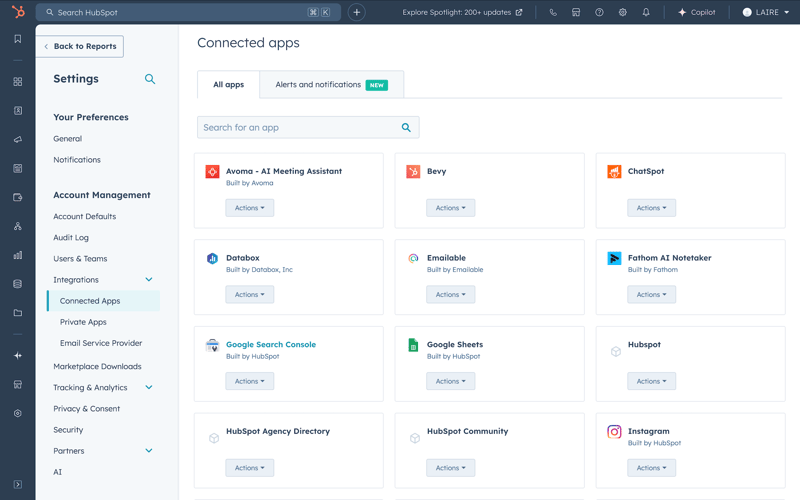This screenshot has height=500, width=800.
Task: Open the CRM contacts icon in left rail
Action: tap(18, 111)
